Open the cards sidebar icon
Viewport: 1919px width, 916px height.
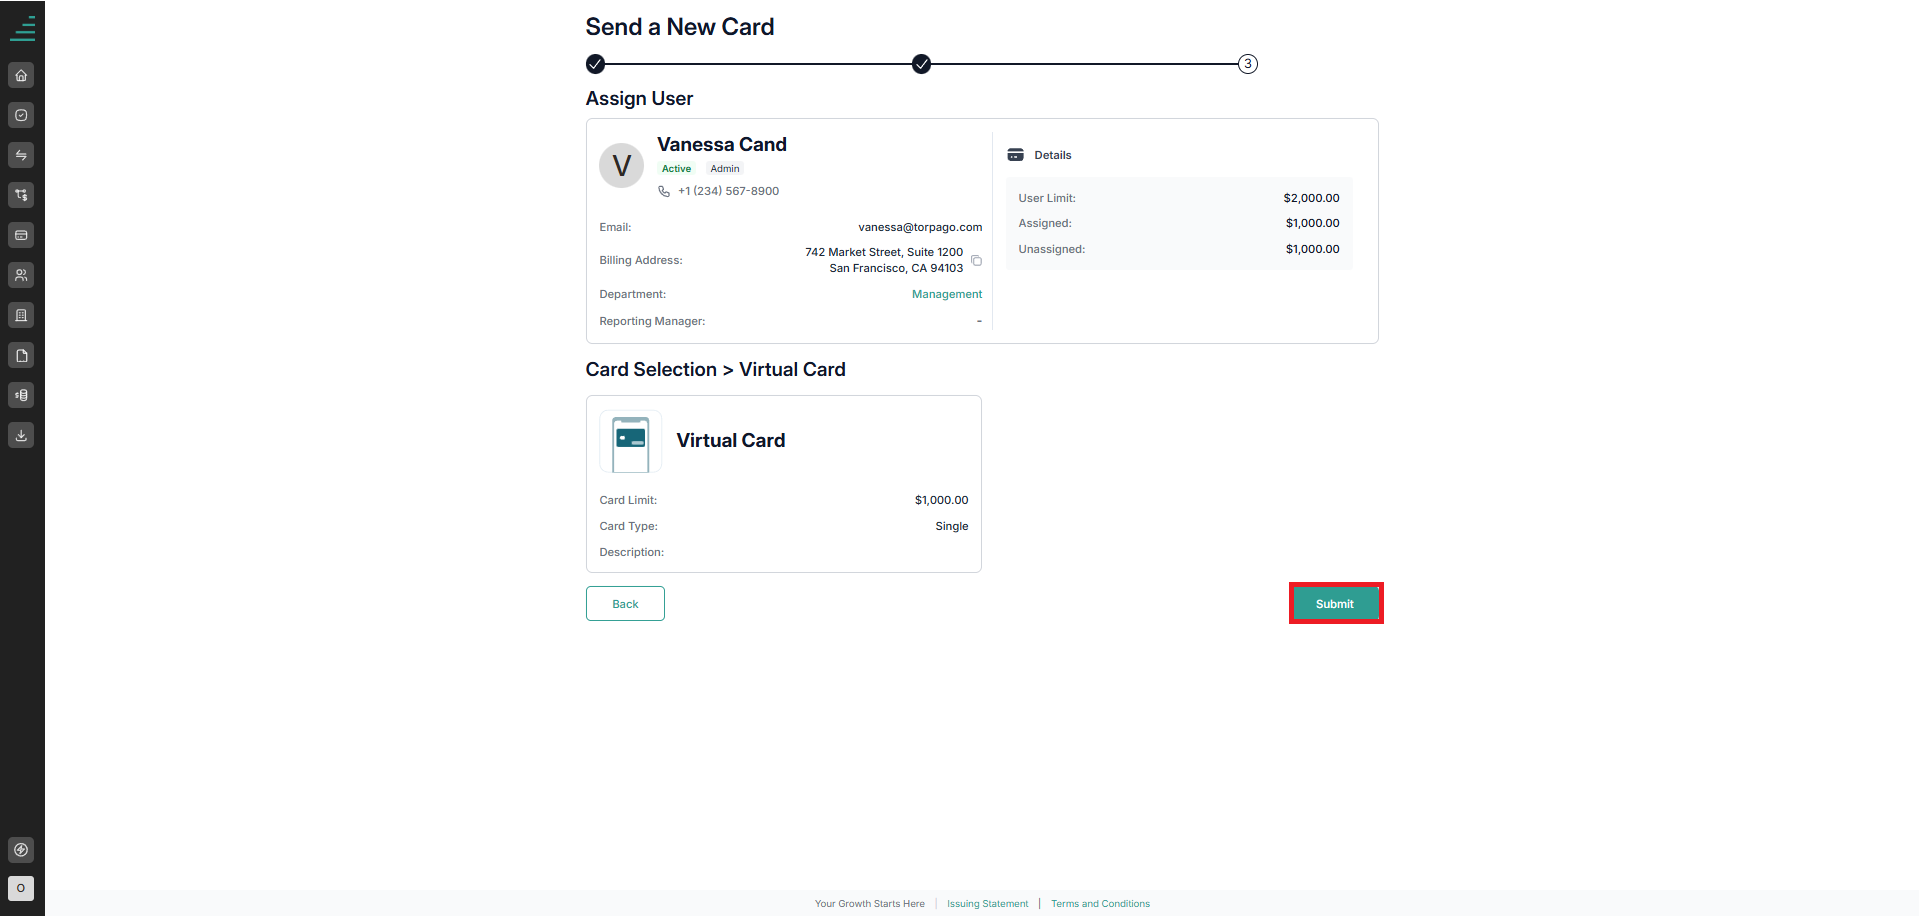pos(21,235)
